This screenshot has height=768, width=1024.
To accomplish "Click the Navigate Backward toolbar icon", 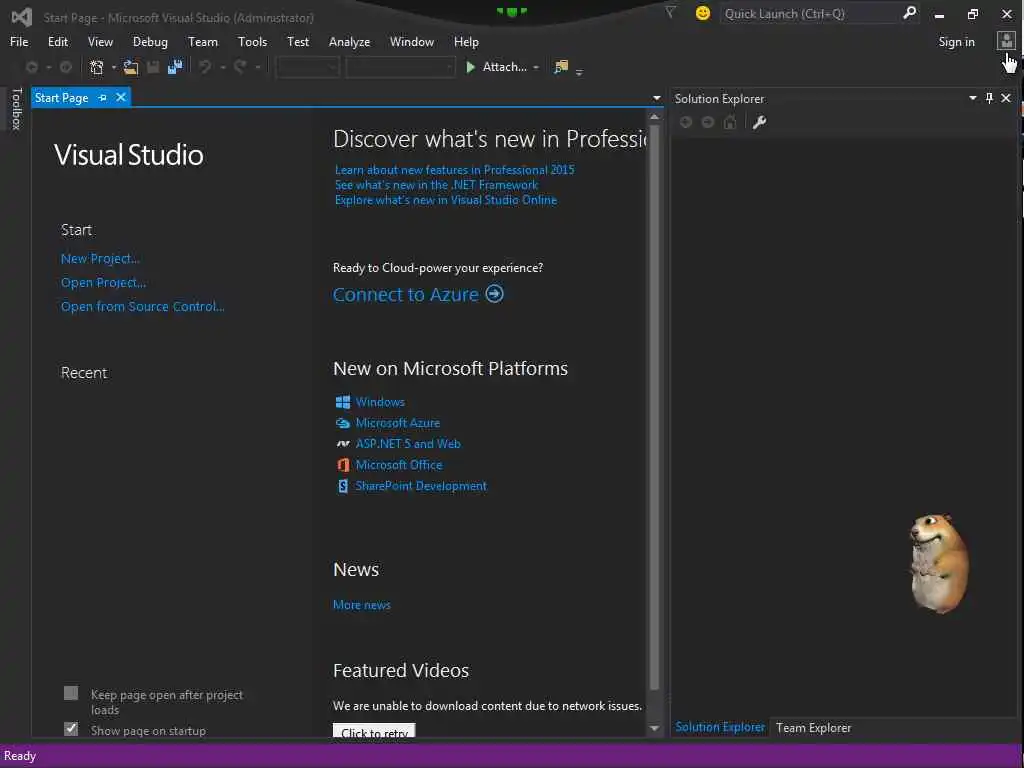I will pos(31,67).
